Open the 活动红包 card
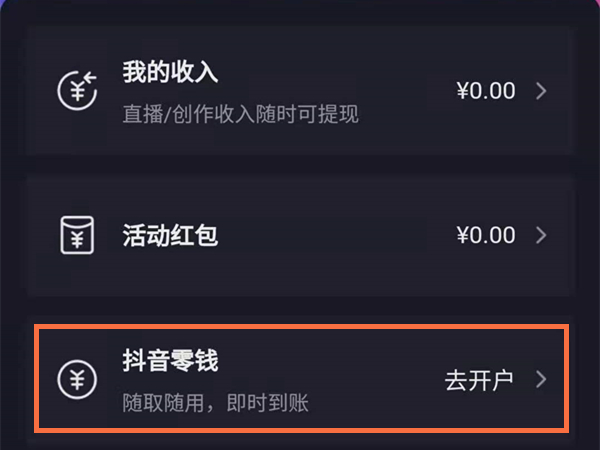600x450 pixels. (x=300, y=235)
